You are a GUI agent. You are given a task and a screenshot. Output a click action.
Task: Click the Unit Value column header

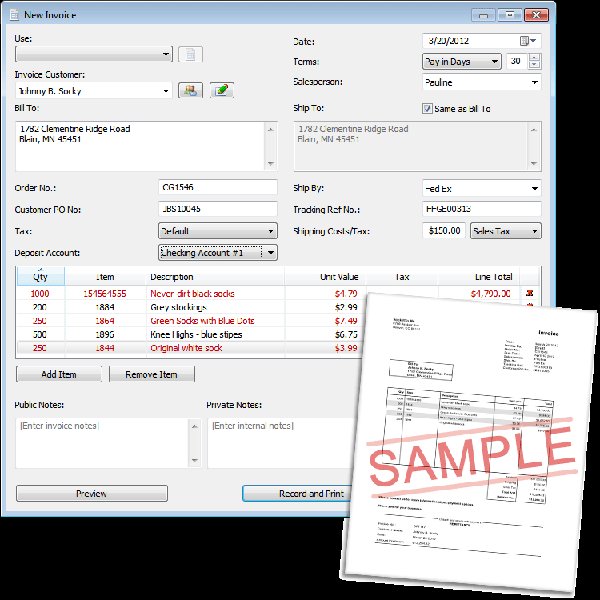click(325, 277)
